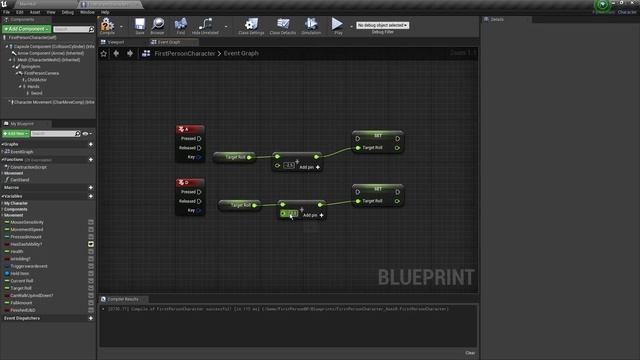Click the blueprint graph icon beside FirstPersonCharacter breadcrumb
640x360 pixels.
(x=146, y=53)
